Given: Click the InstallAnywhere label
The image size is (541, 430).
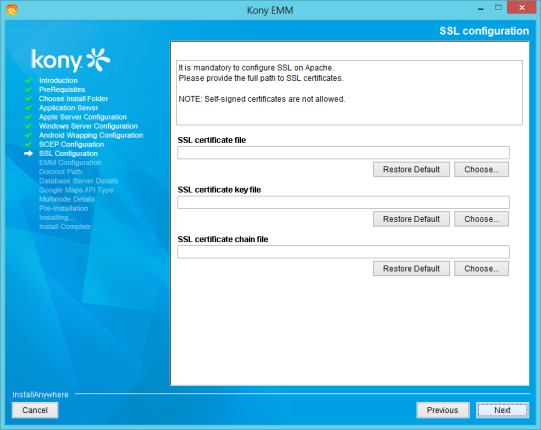Looking at the screenshot, I should point(40,394).
